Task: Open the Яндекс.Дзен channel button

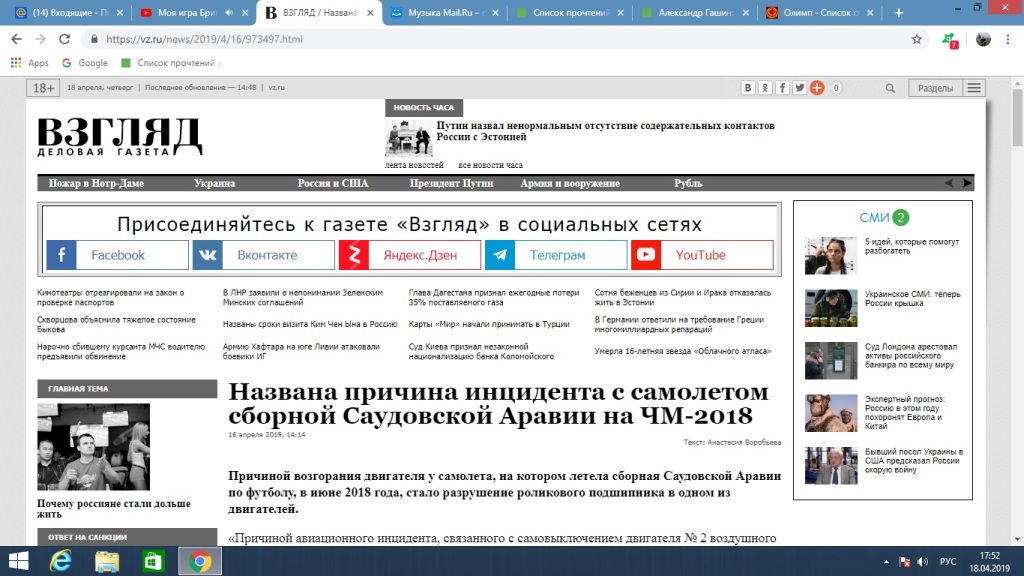Action: pos(410,255)
